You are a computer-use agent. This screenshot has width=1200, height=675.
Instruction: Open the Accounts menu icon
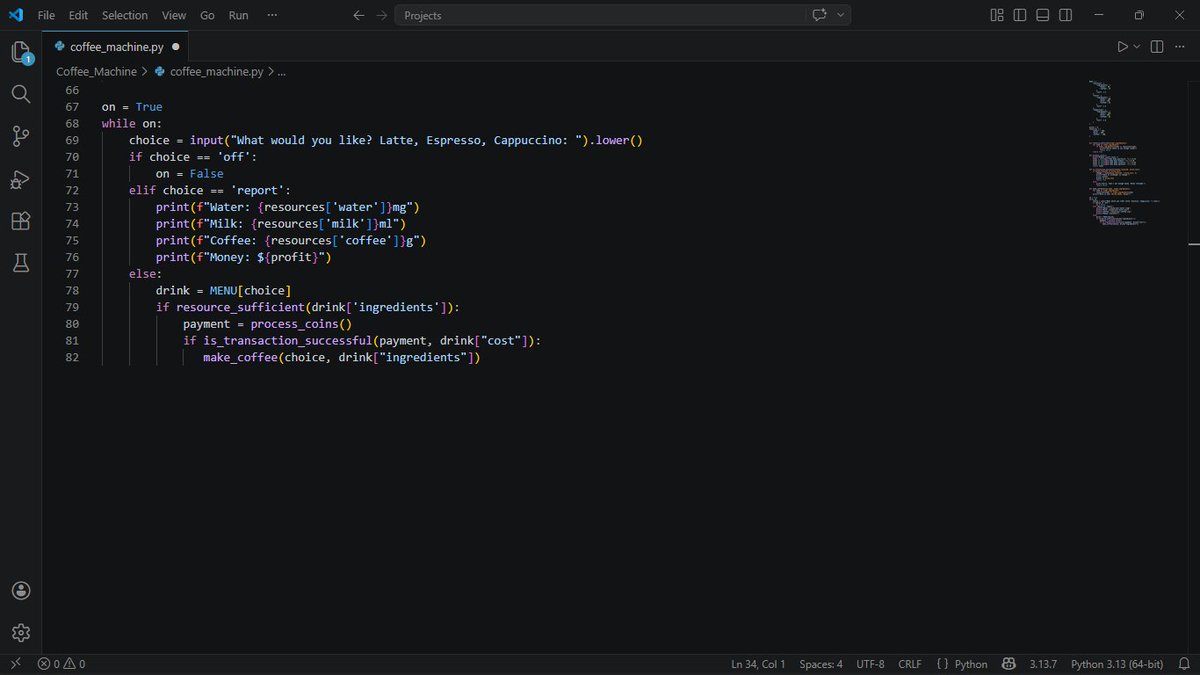[21, 591]
